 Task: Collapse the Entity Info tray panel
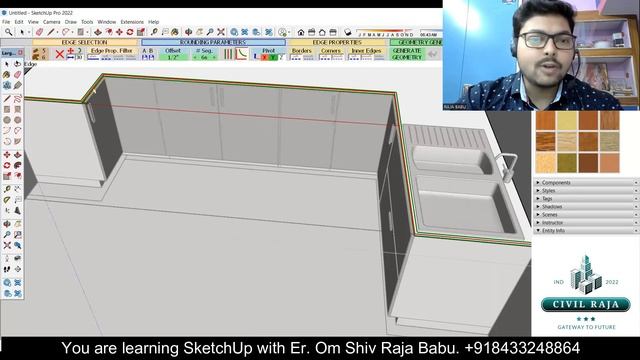coord(586,231)
